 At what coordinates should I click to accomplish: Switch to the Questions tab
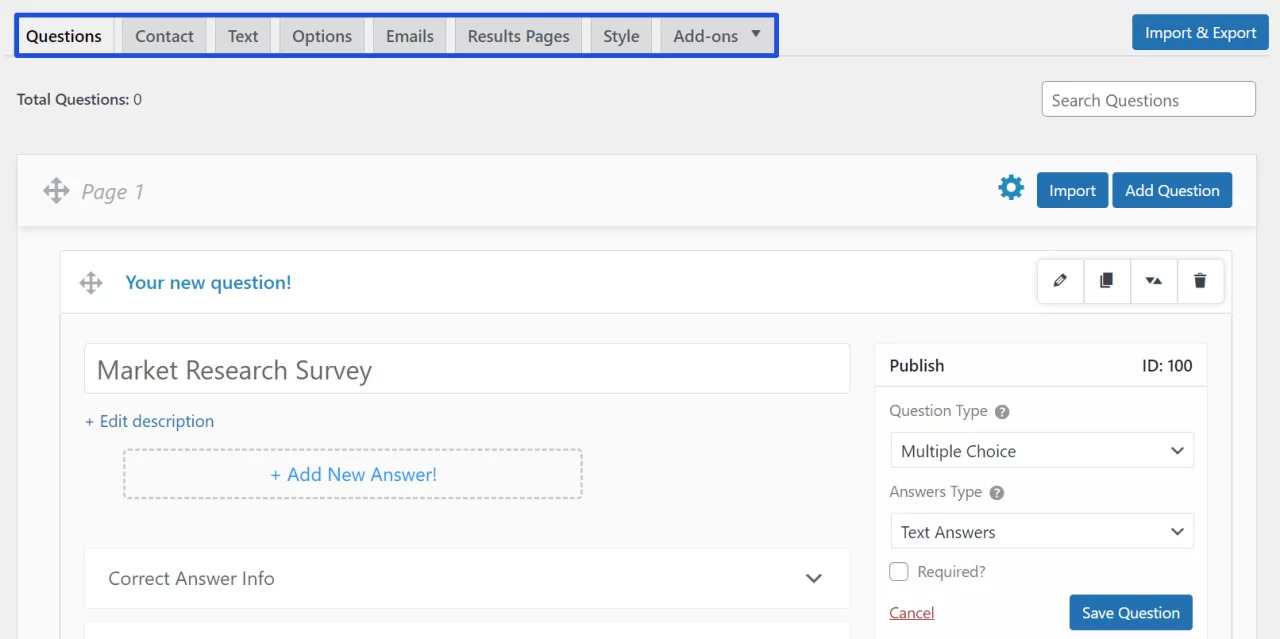coord(64,36)
